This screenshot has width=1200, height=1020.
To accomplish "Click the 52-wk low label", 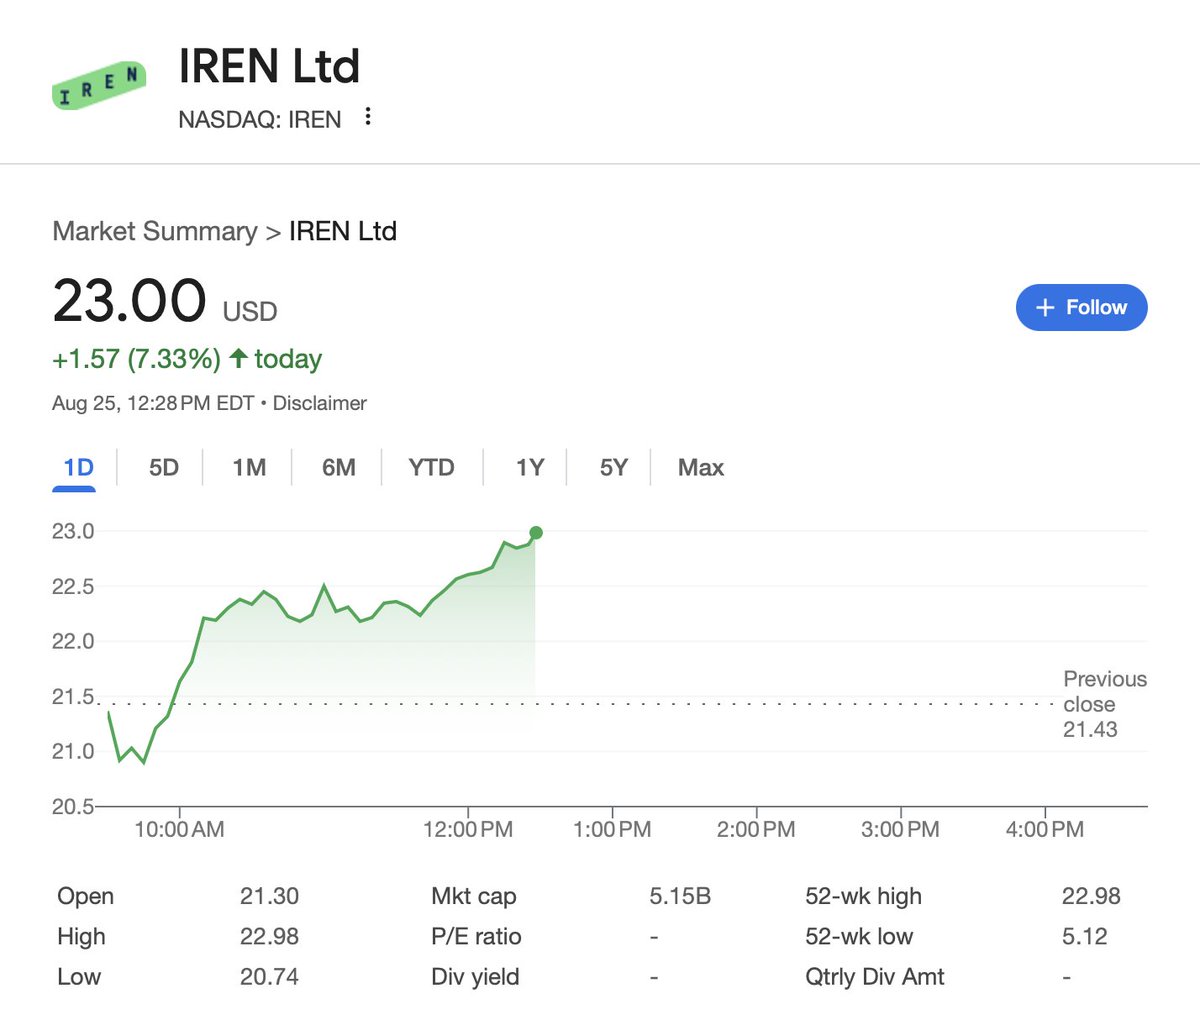I will (x=859, y=936).
